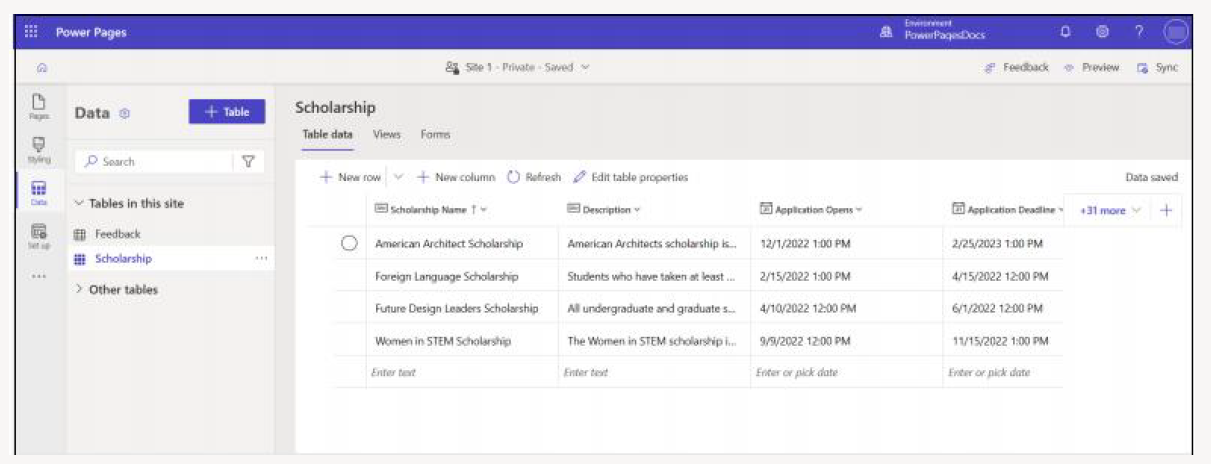Open Scholarship Name column header menu

(431, 210)
